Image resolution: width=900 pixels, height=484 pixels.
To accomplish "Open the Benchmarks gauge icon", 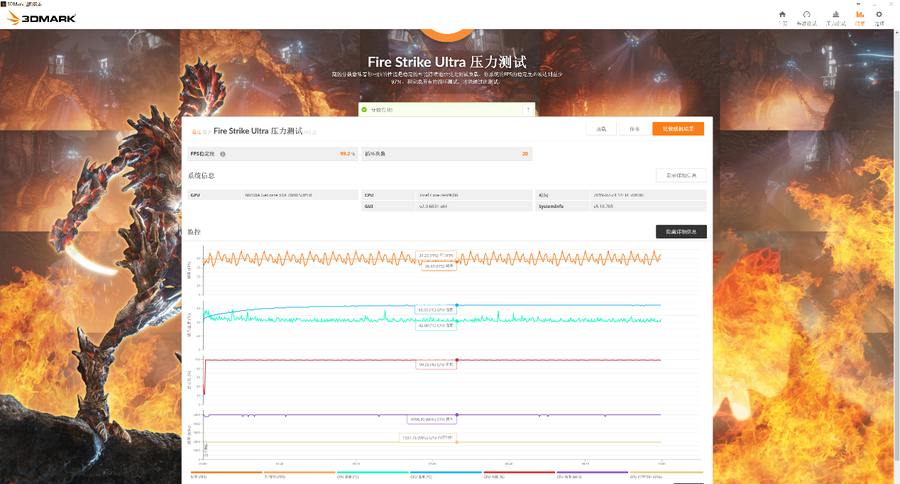I will 806,17.
